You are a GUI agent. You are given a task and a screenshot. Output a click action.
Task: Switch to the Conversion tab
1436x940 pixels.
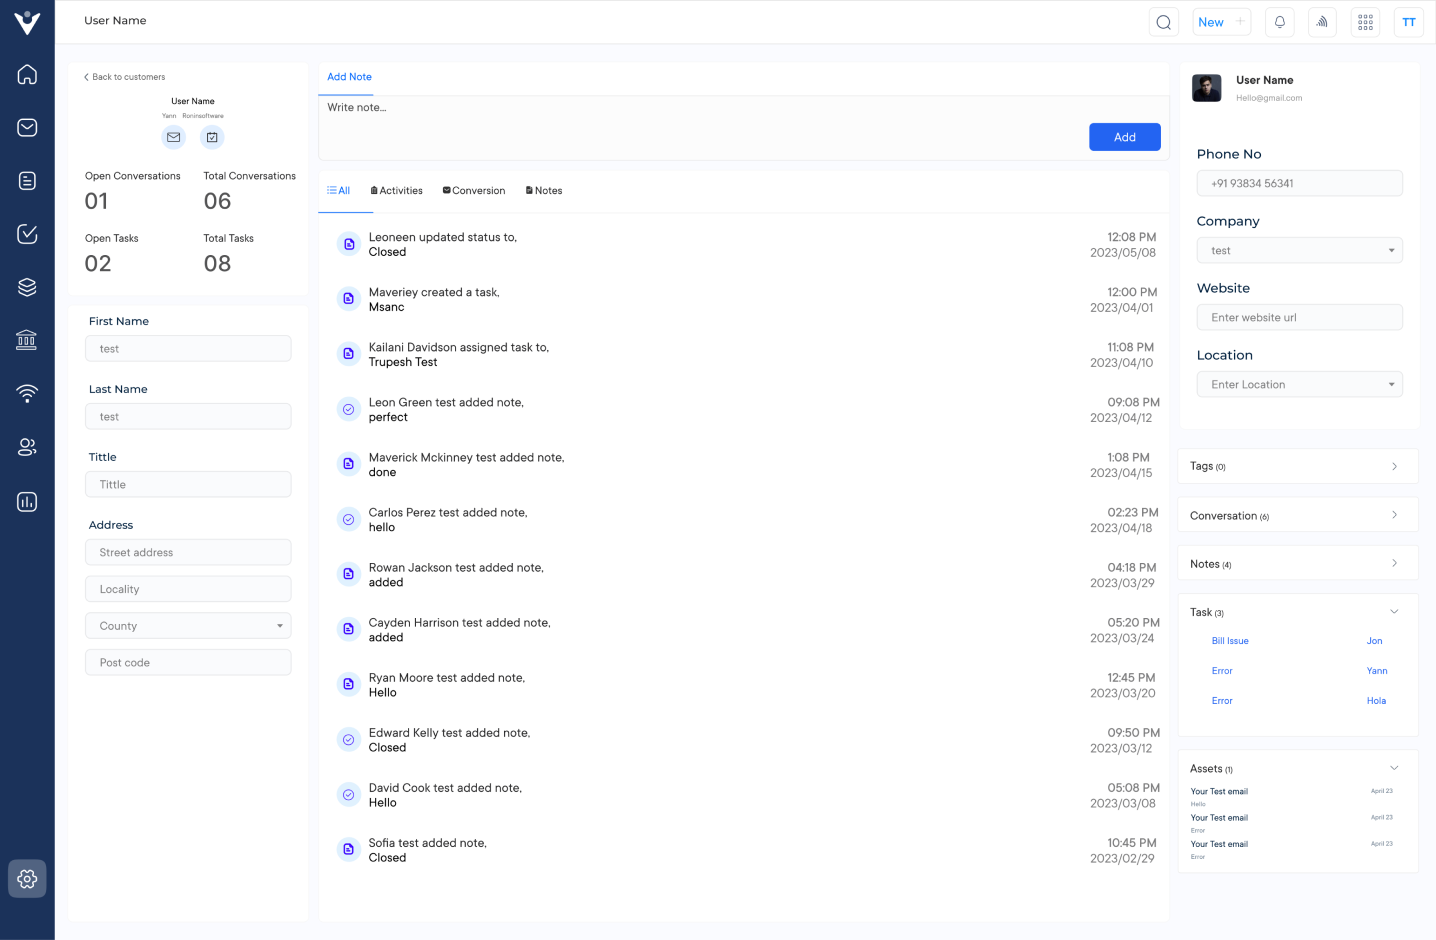[x=473, y=190]
